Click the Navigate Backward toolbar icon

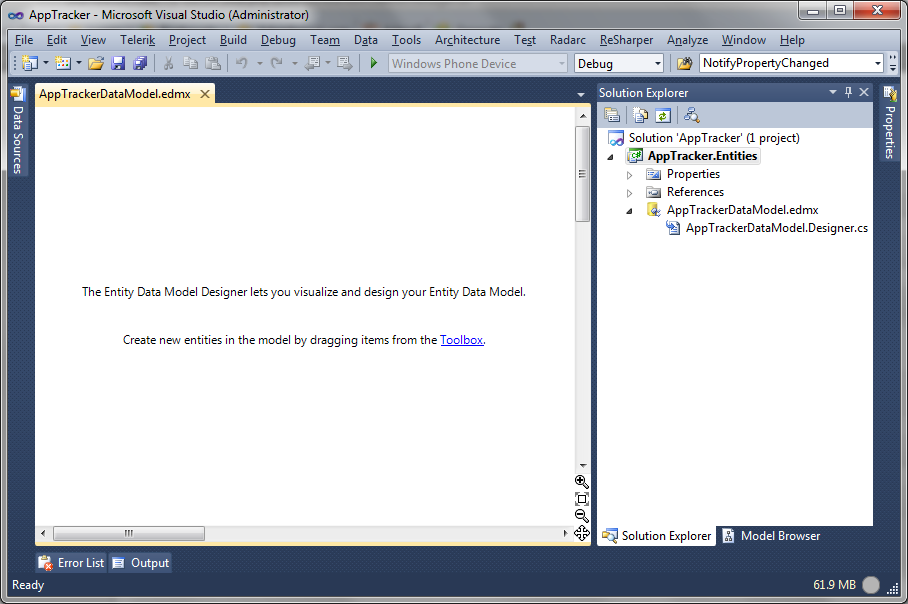point(313,63)
